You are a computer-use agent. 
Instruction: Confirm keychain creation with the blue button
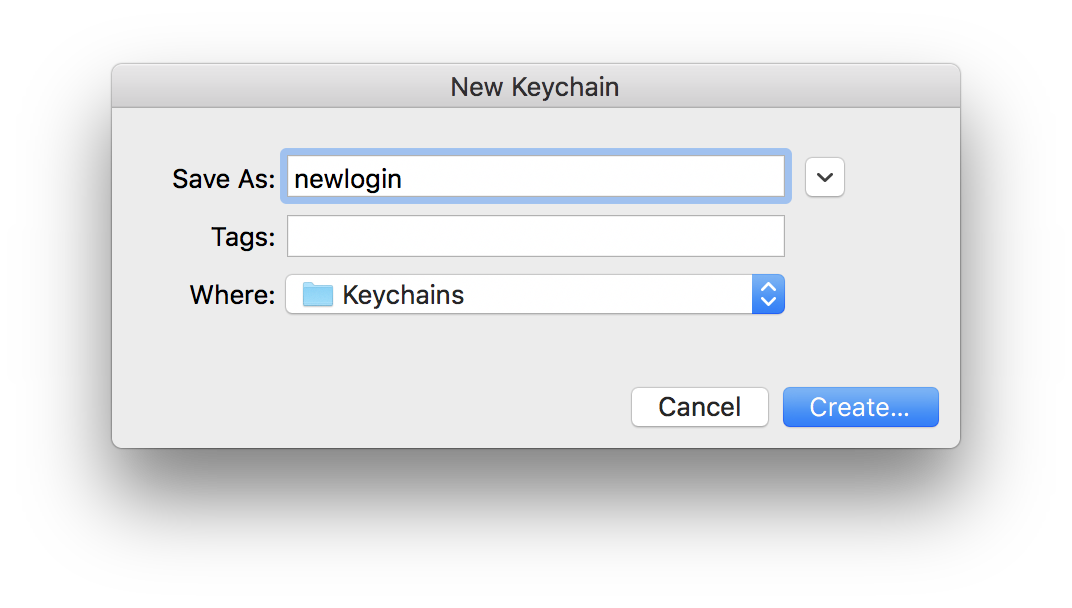[860, 407]
